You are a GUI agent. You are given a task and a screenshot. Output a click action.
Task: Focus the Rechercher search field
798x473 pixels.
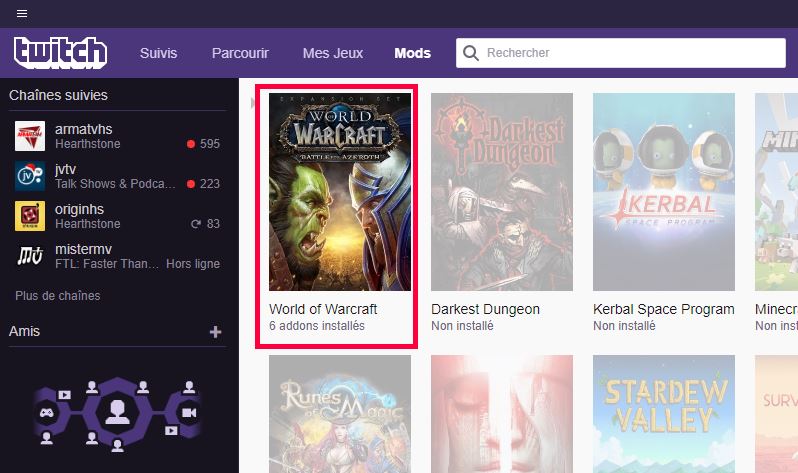(x=621, y=53)
